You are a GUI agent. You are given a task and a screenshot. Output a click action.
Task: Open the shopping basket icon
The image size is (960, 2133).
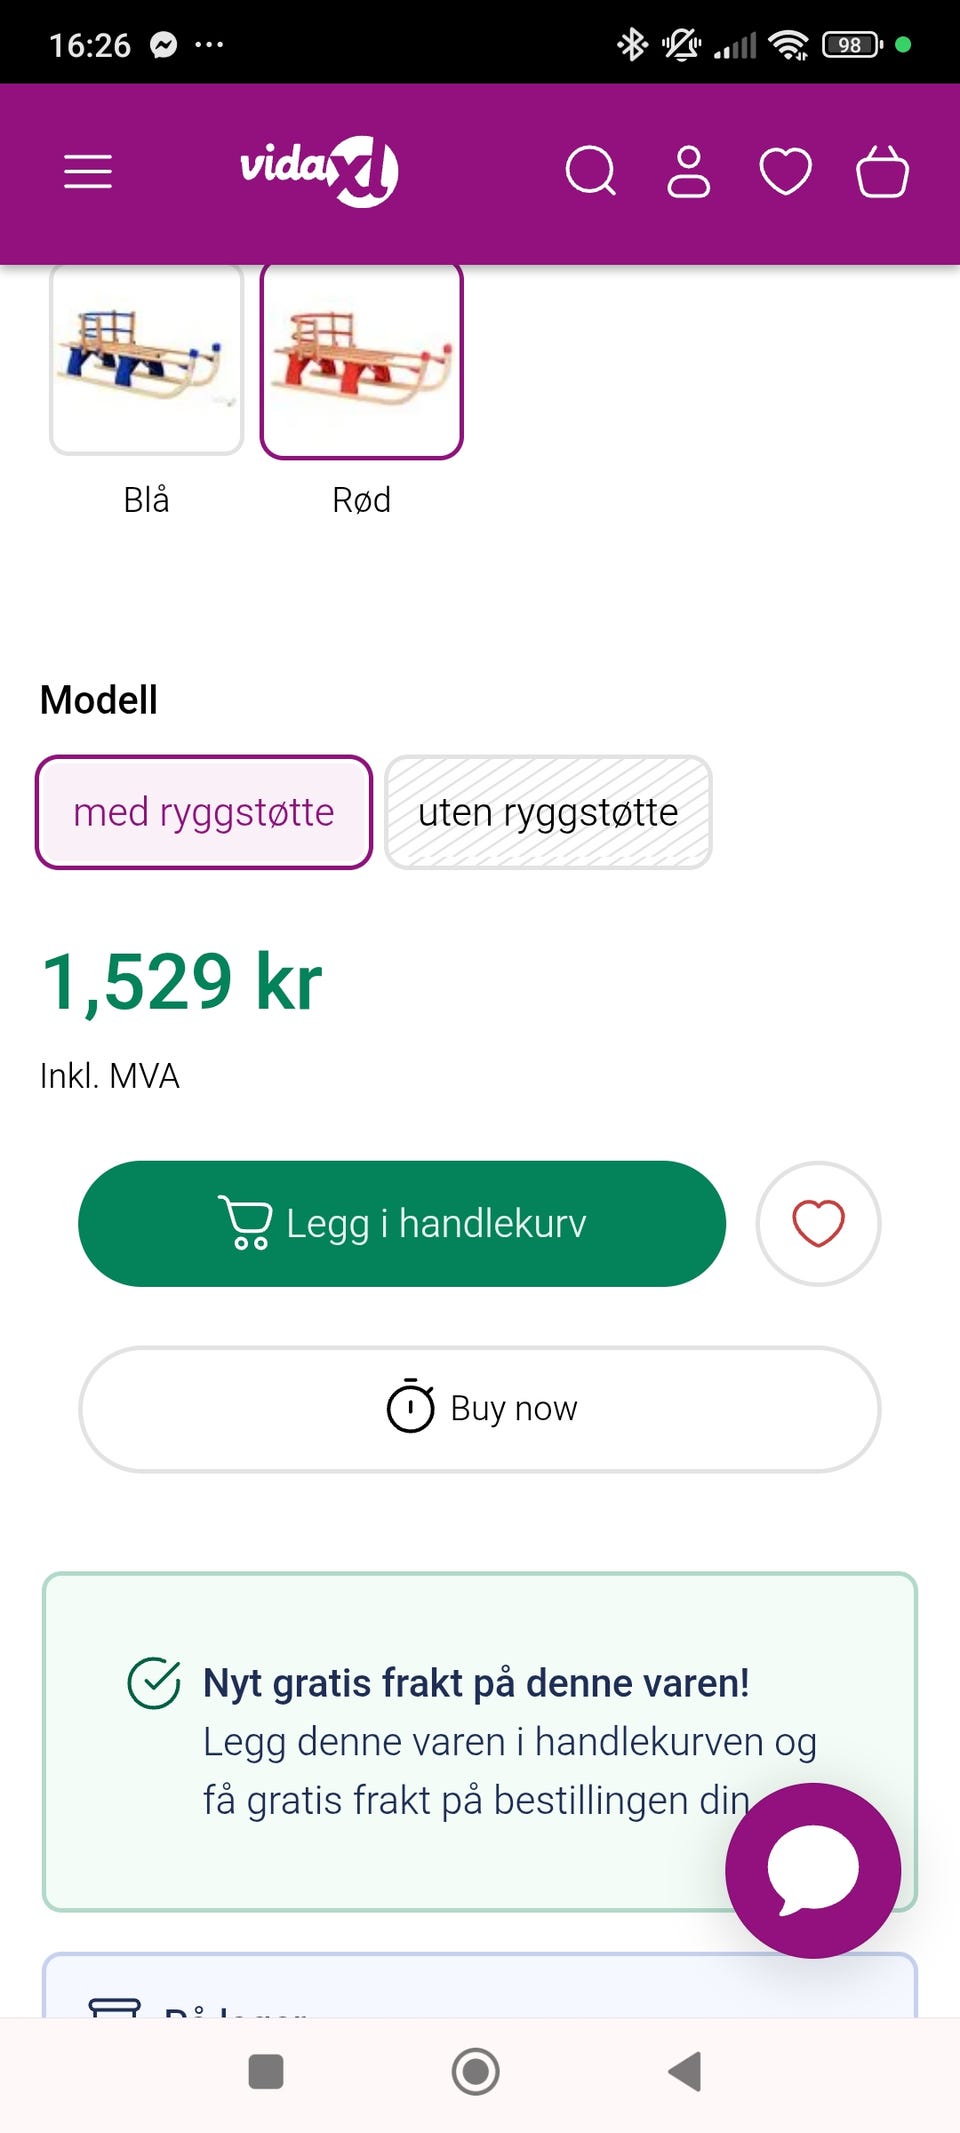[x=882, y=171]
